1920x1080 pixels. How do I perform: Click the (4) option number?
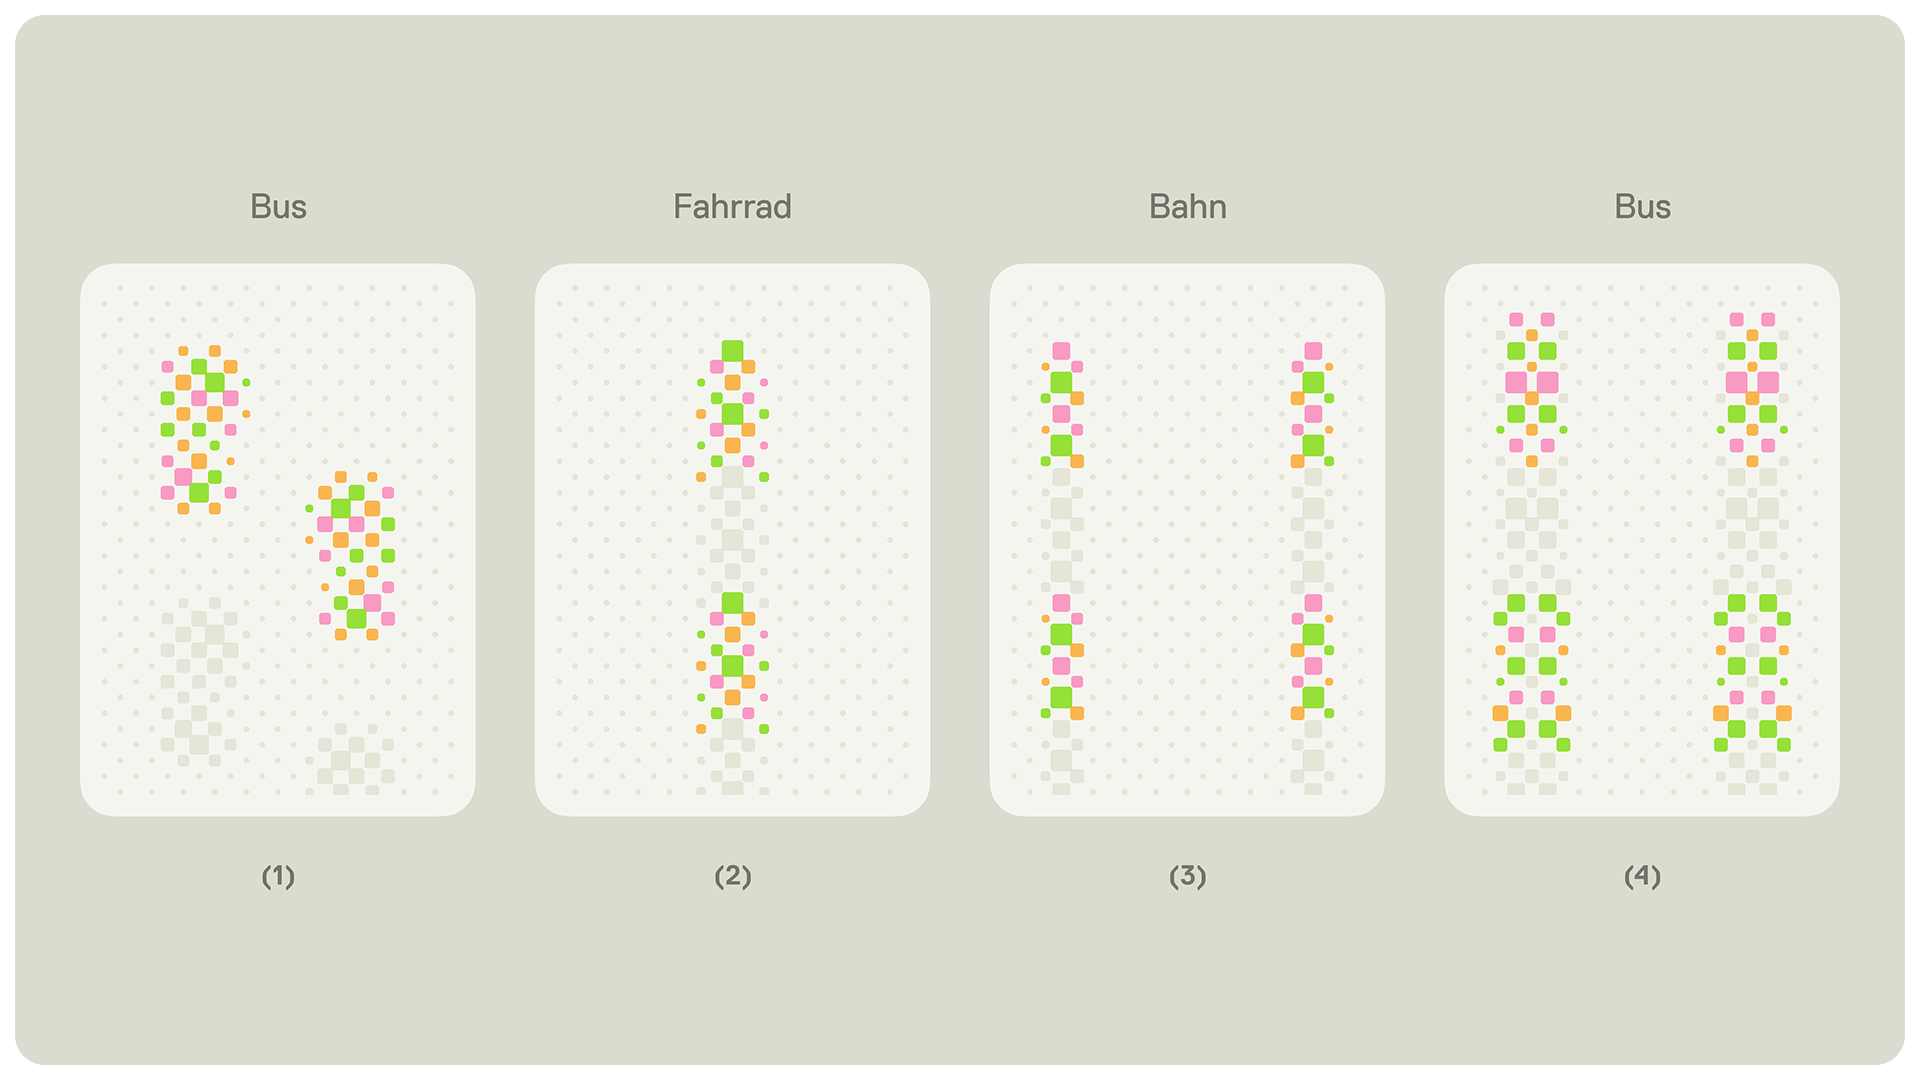[1642, 876]
